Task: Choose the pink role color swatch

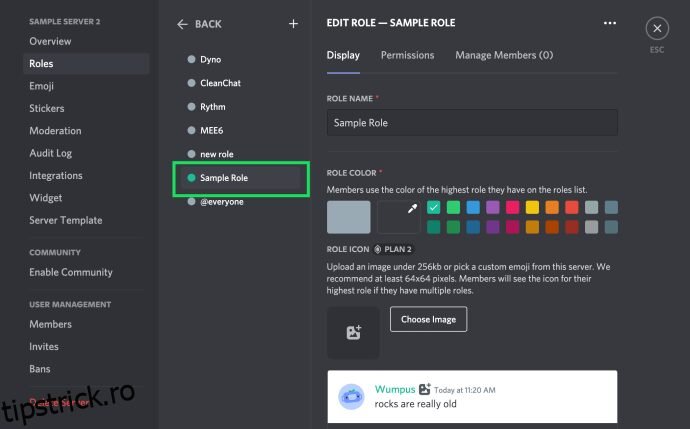Action: 512,207
